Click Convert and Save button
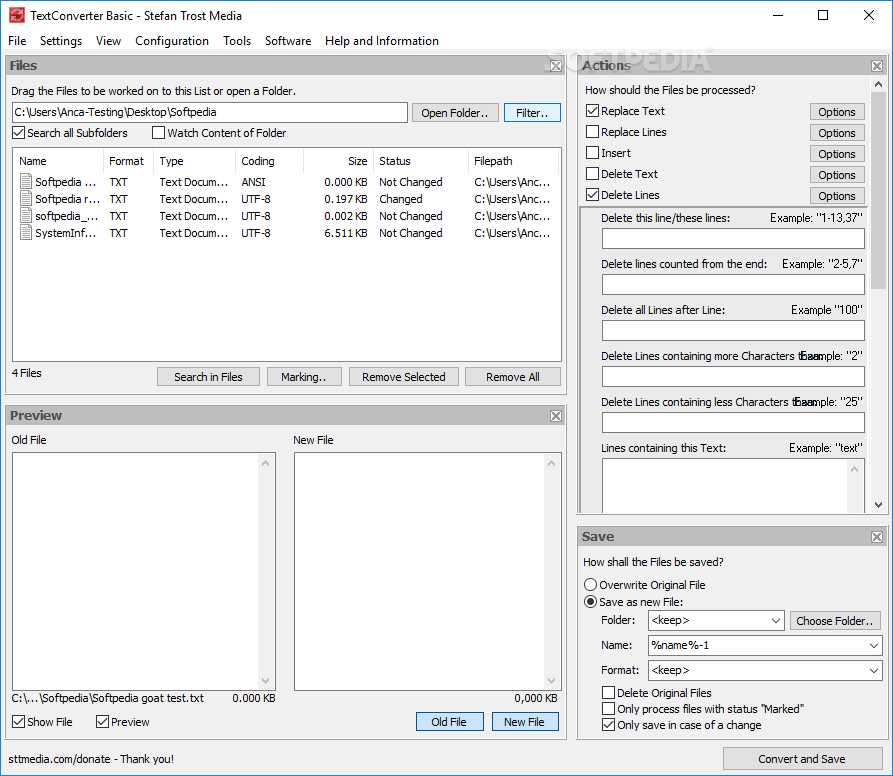 tap(802, 759)
